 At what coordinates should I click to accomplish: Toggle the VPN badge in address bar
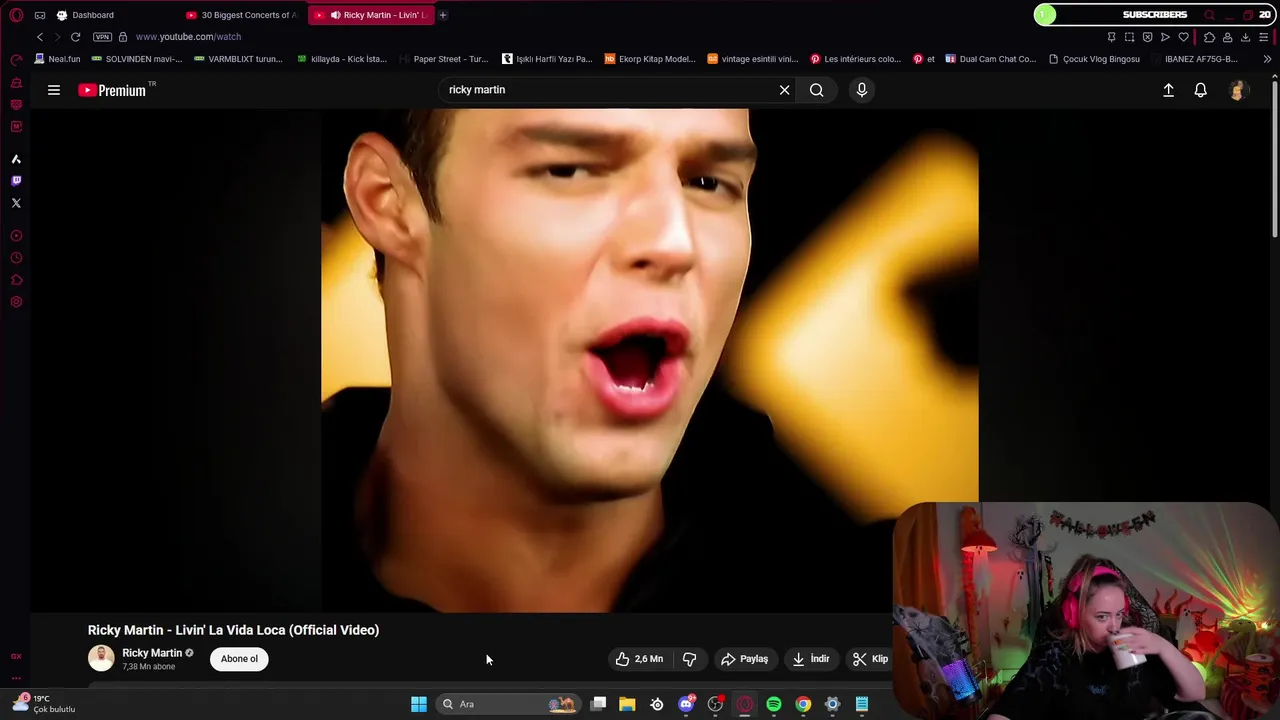click(x=102, y=37)
